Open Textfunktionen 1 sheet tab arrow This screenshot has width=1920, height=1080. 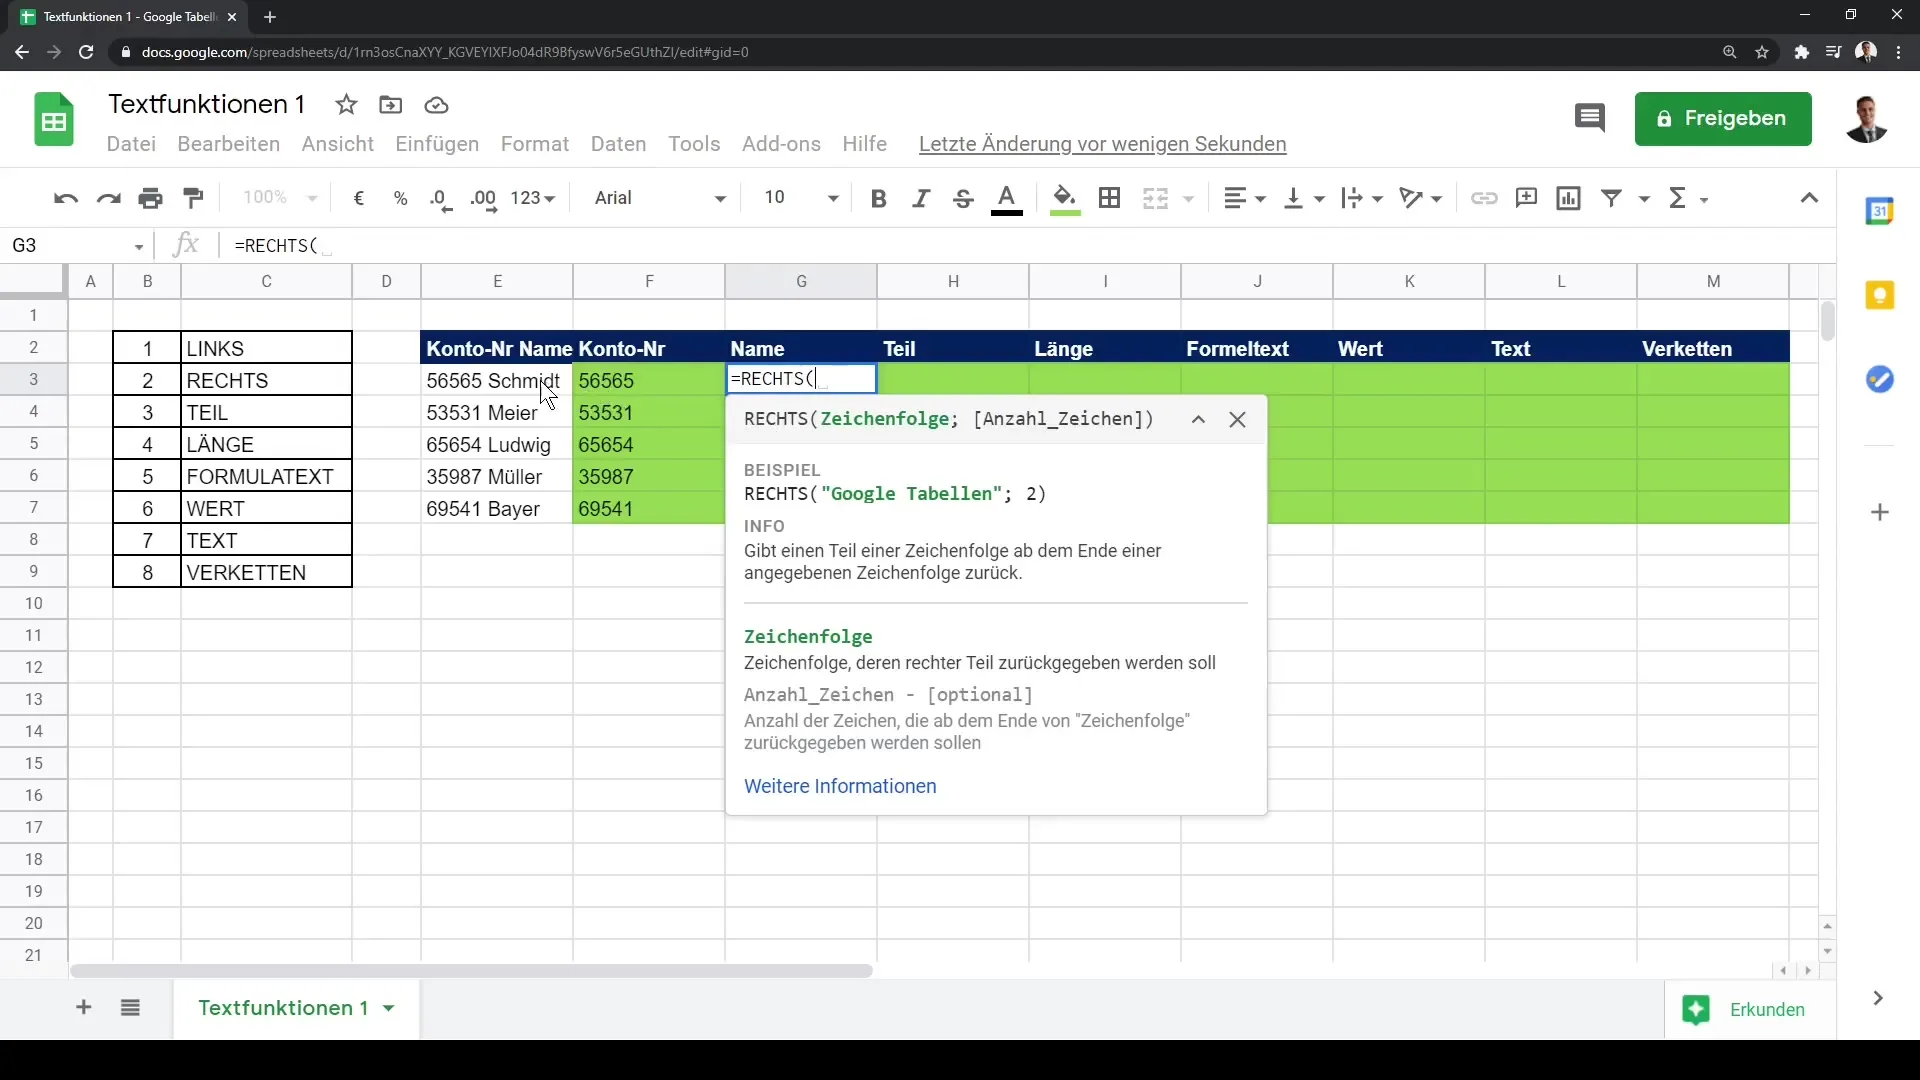coord(389,1008)
